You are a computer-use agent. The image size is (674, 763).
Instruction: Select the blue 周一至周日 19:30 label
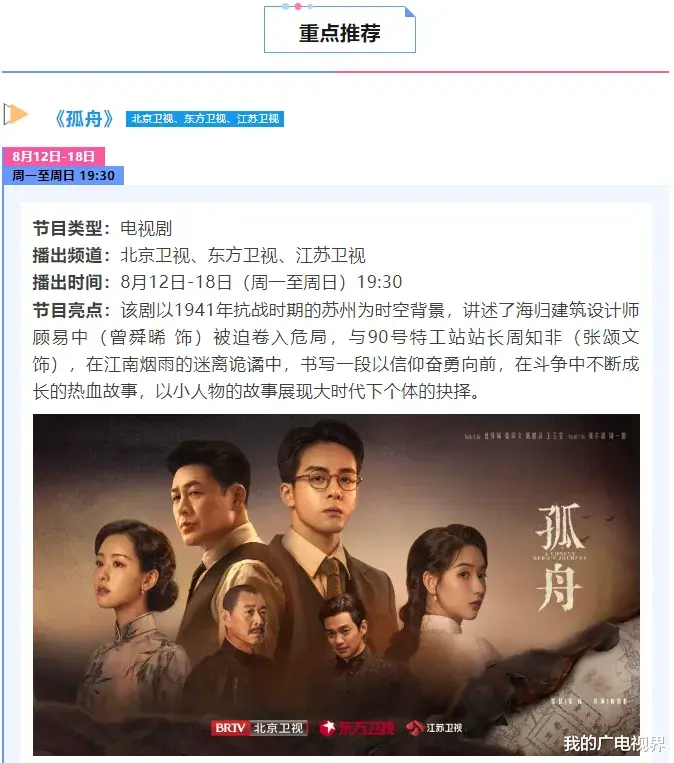point(63,175)
